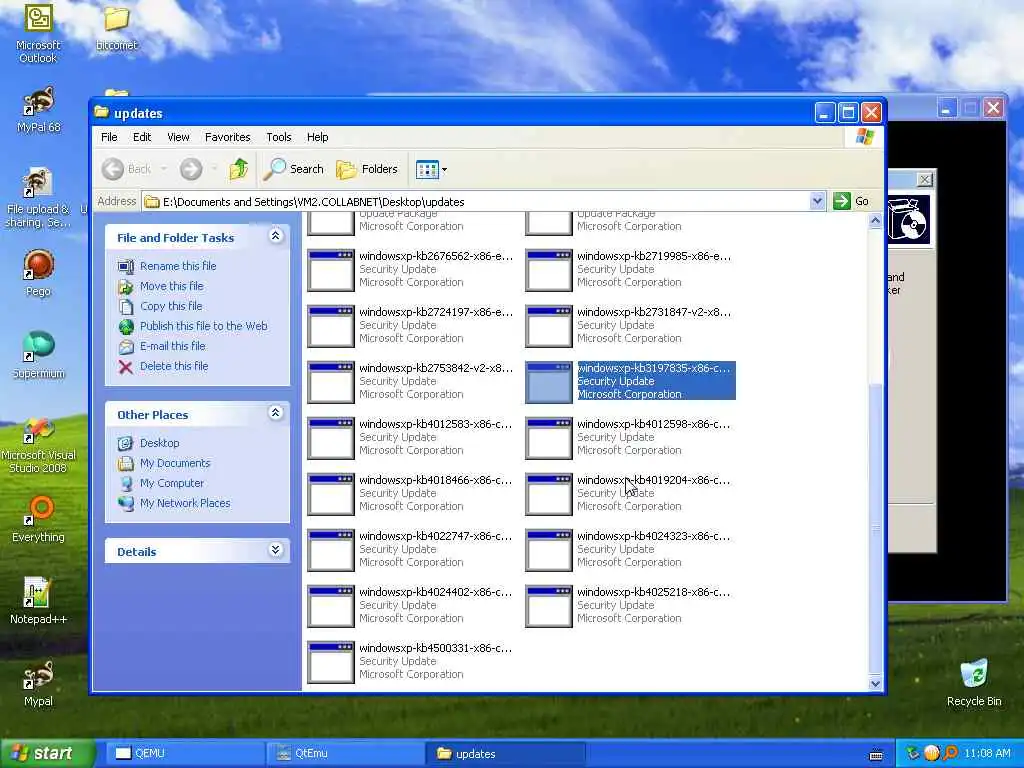Screen dimensions: 1024x768
Task: Click E-mail this file
Action: click(172, 346)
